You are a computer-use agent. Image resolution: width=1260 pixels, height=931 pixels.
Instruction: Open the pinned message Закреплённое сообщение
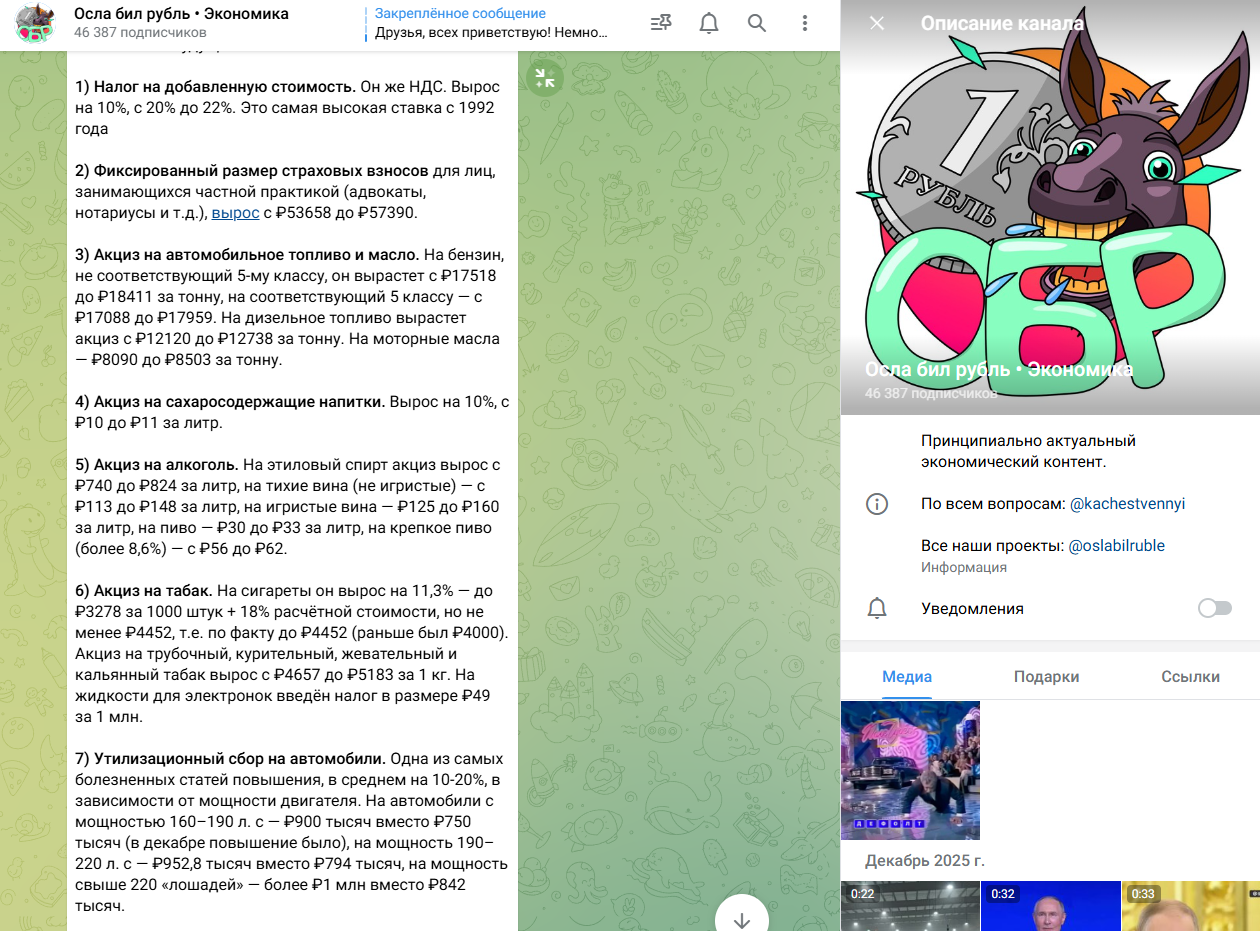(490, 23)
